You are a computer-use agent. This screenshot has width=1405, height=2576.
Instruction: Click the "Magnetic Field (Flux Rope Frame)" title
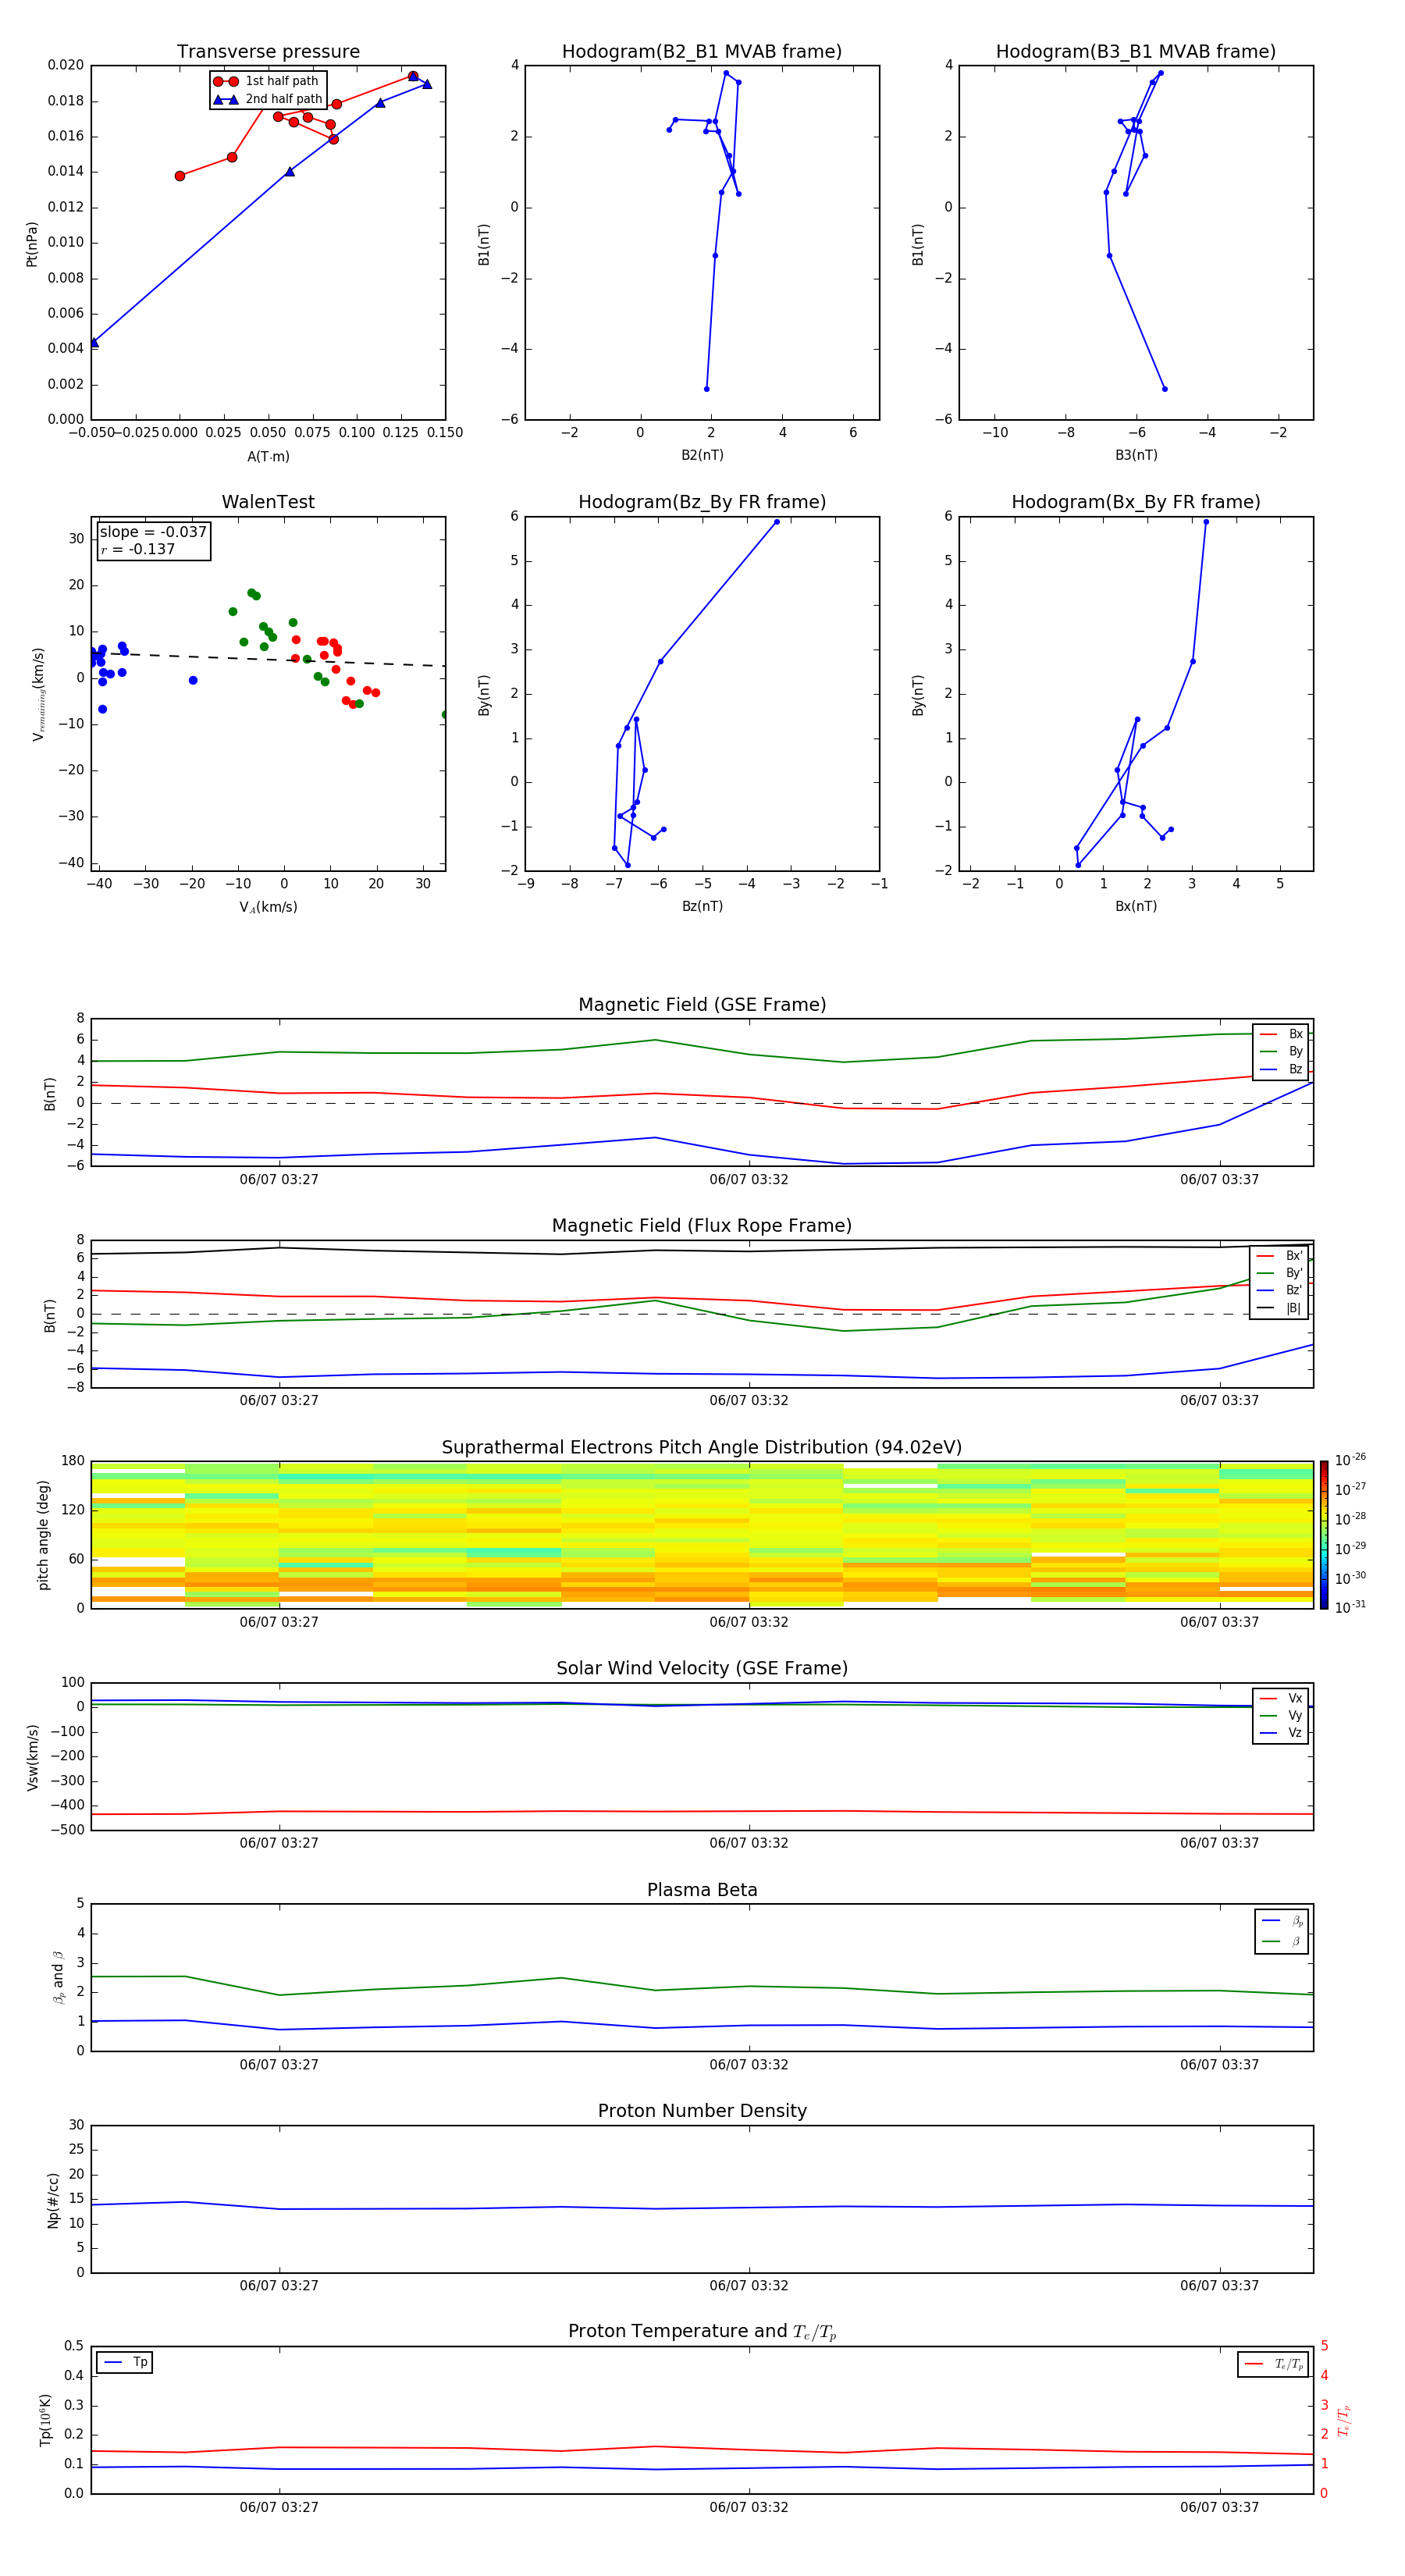tap(702, 1226)
